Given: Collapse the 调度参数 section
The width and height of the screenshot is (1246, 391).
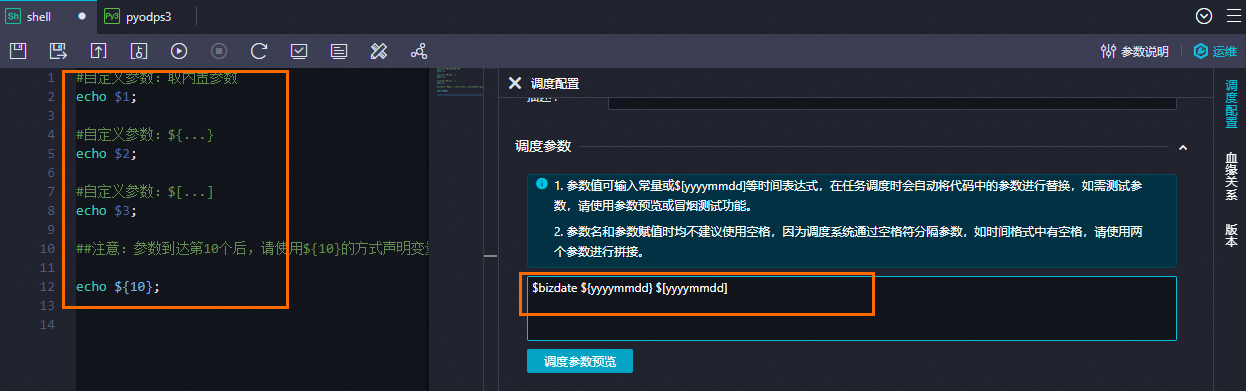Looking at the screenshot, I should (1183, 147).
